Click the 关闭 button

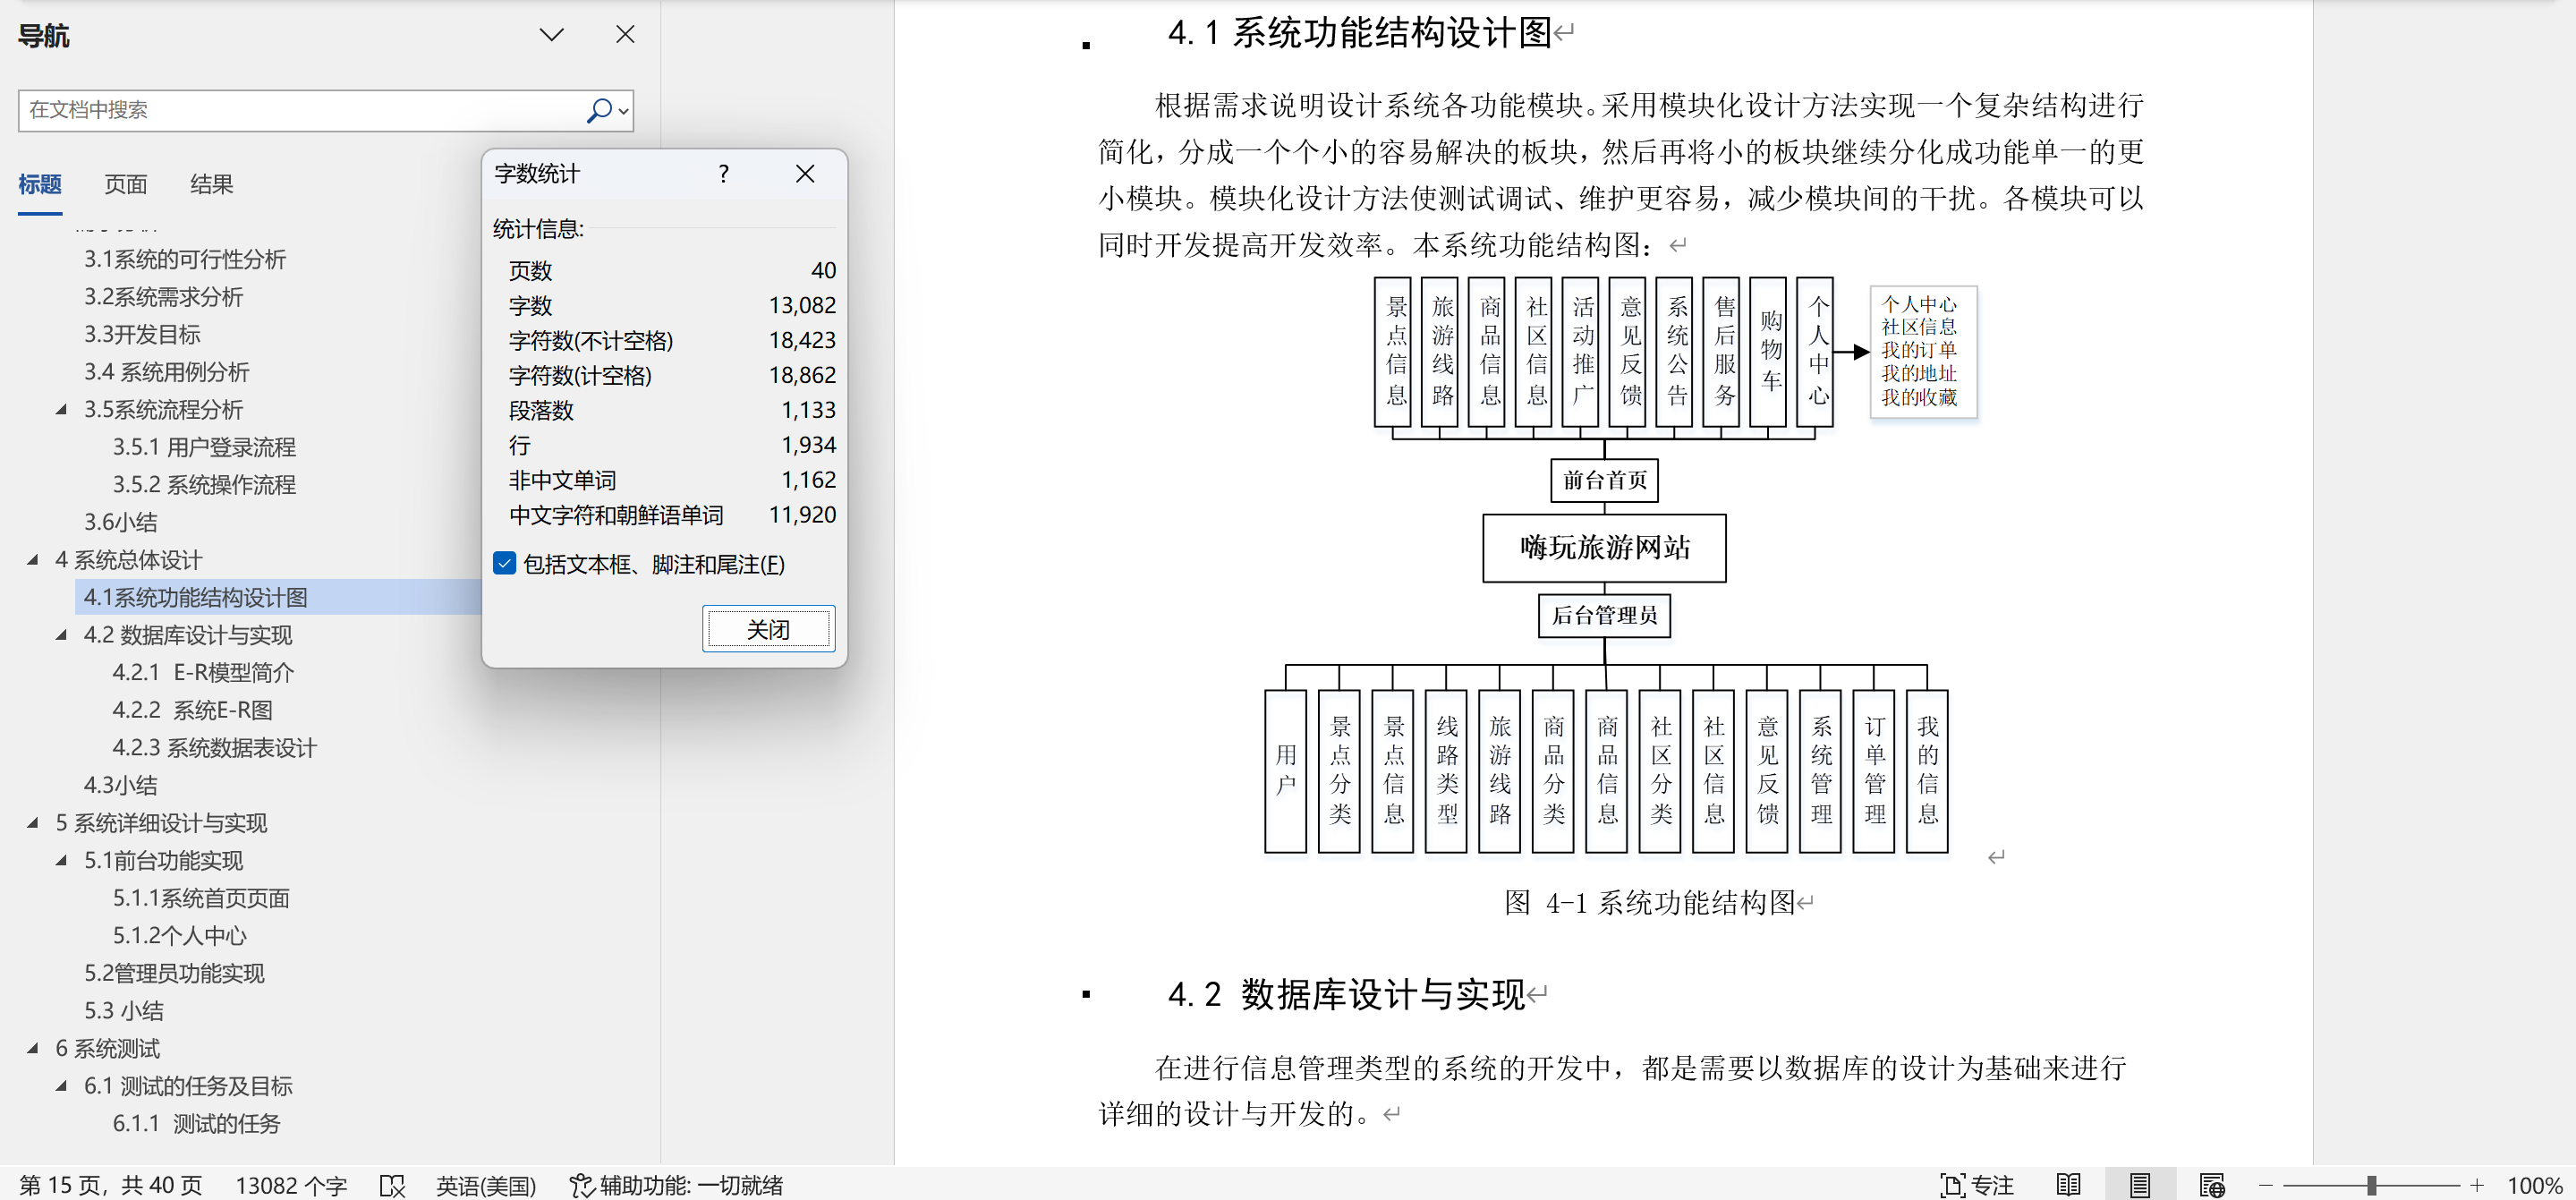(768, 629)
